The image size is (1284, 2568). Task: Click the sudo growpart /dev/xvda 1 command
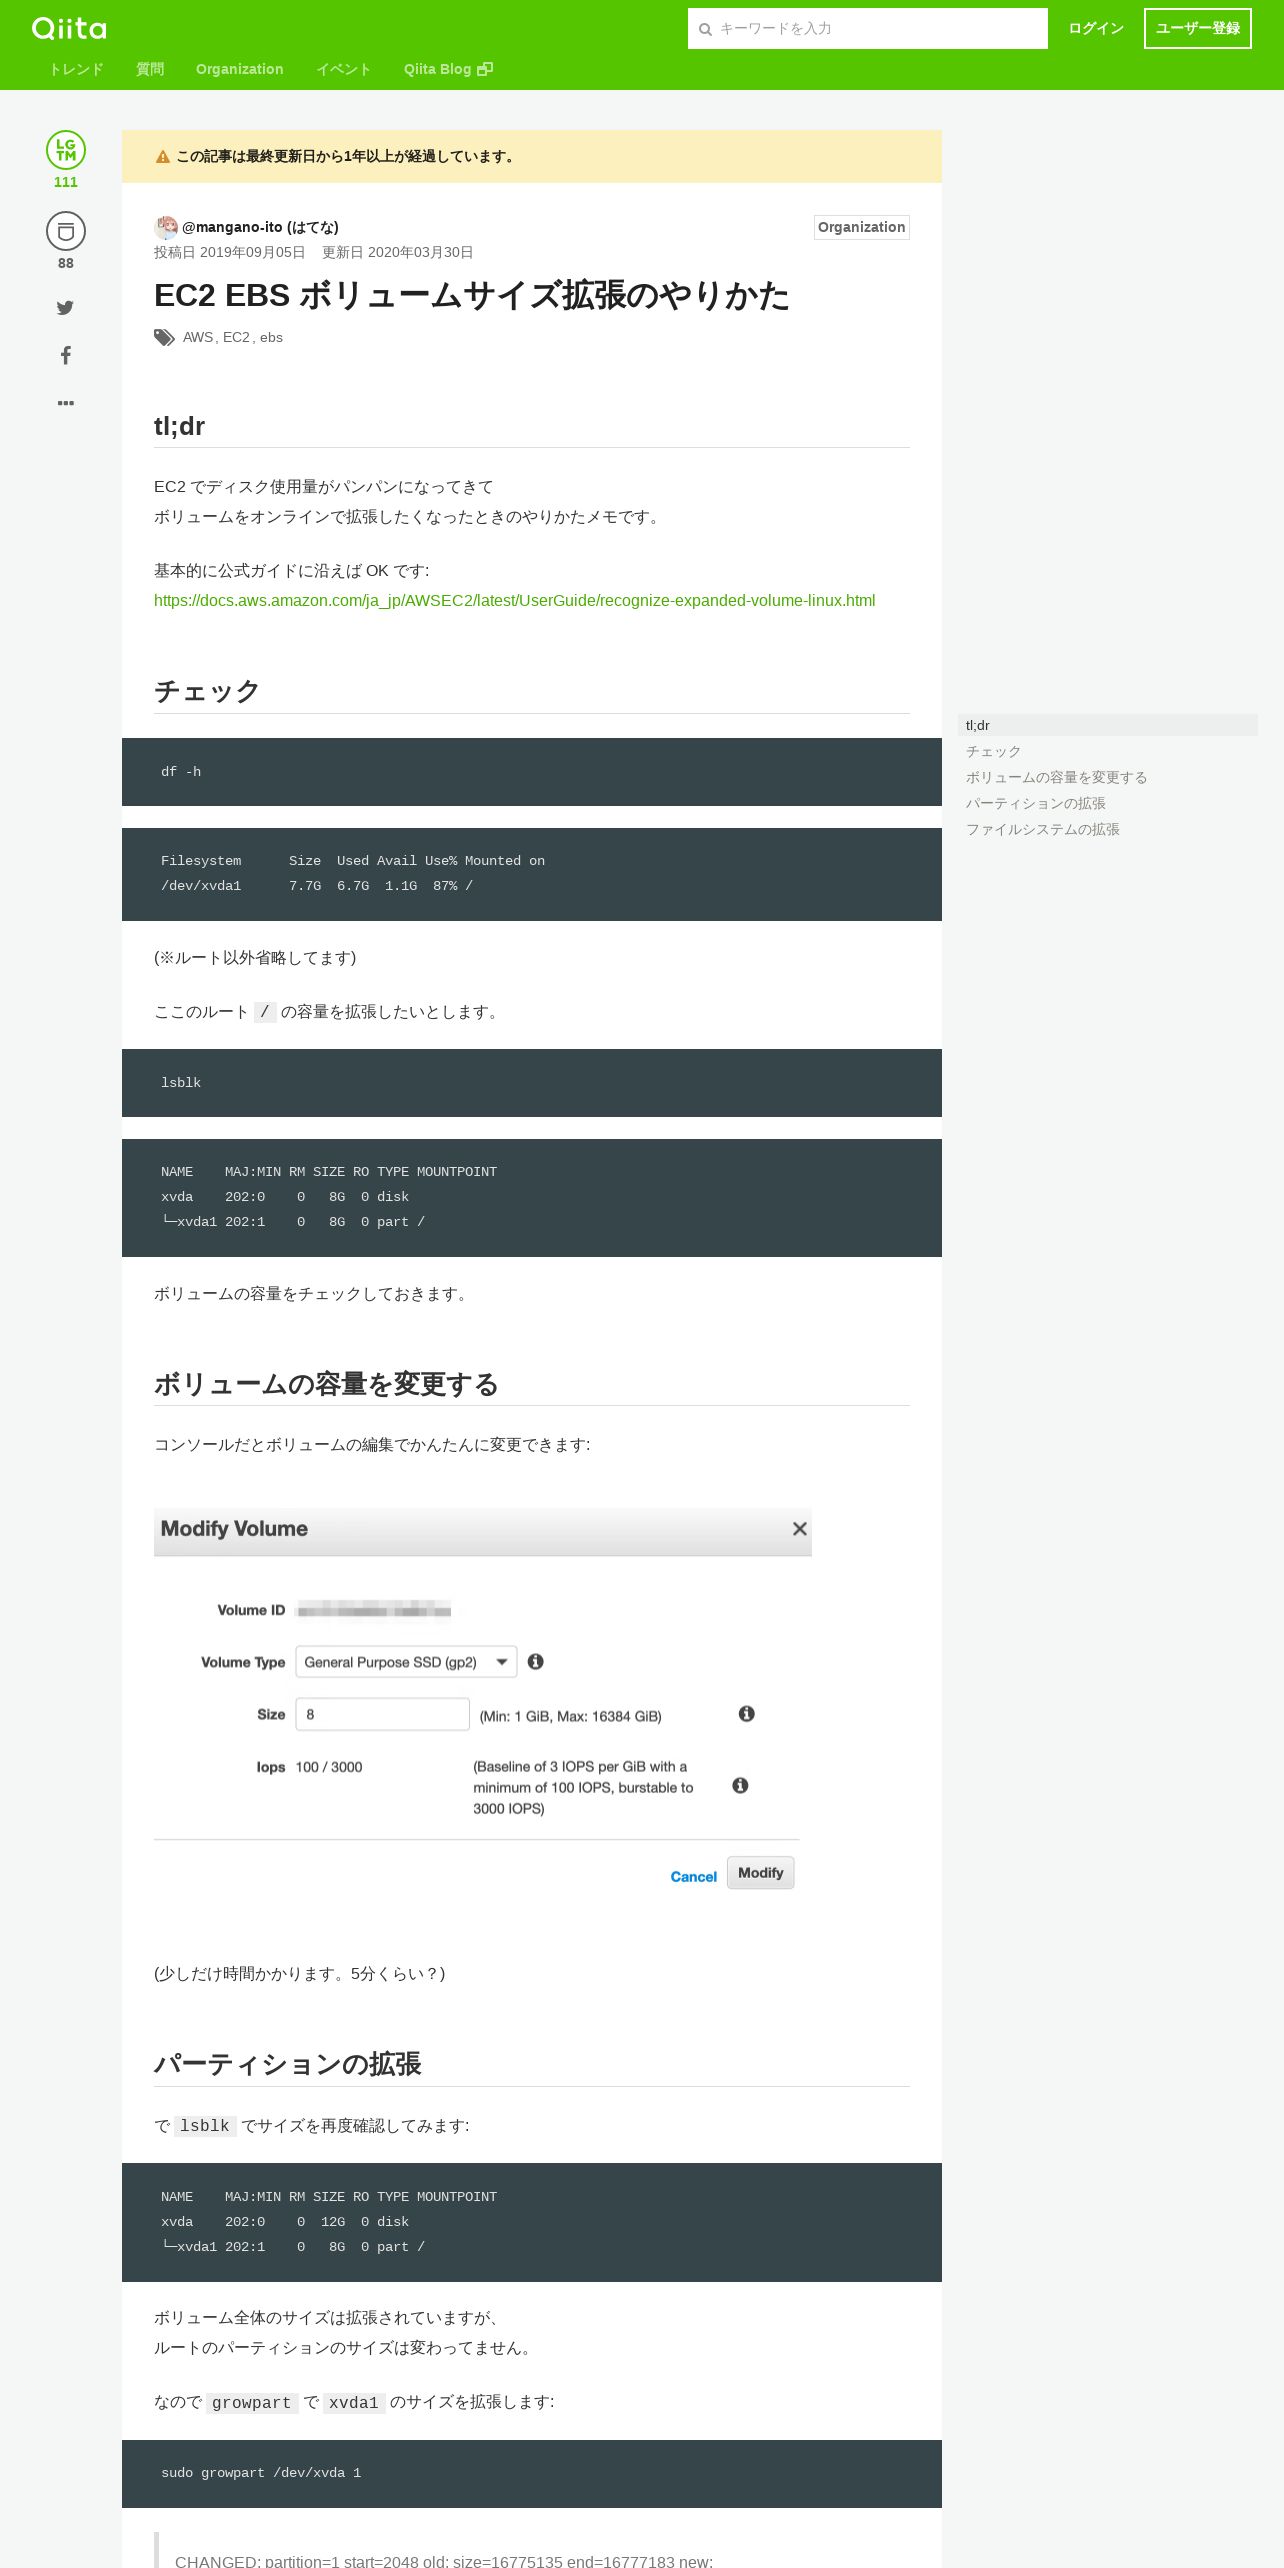[261, 2473]
